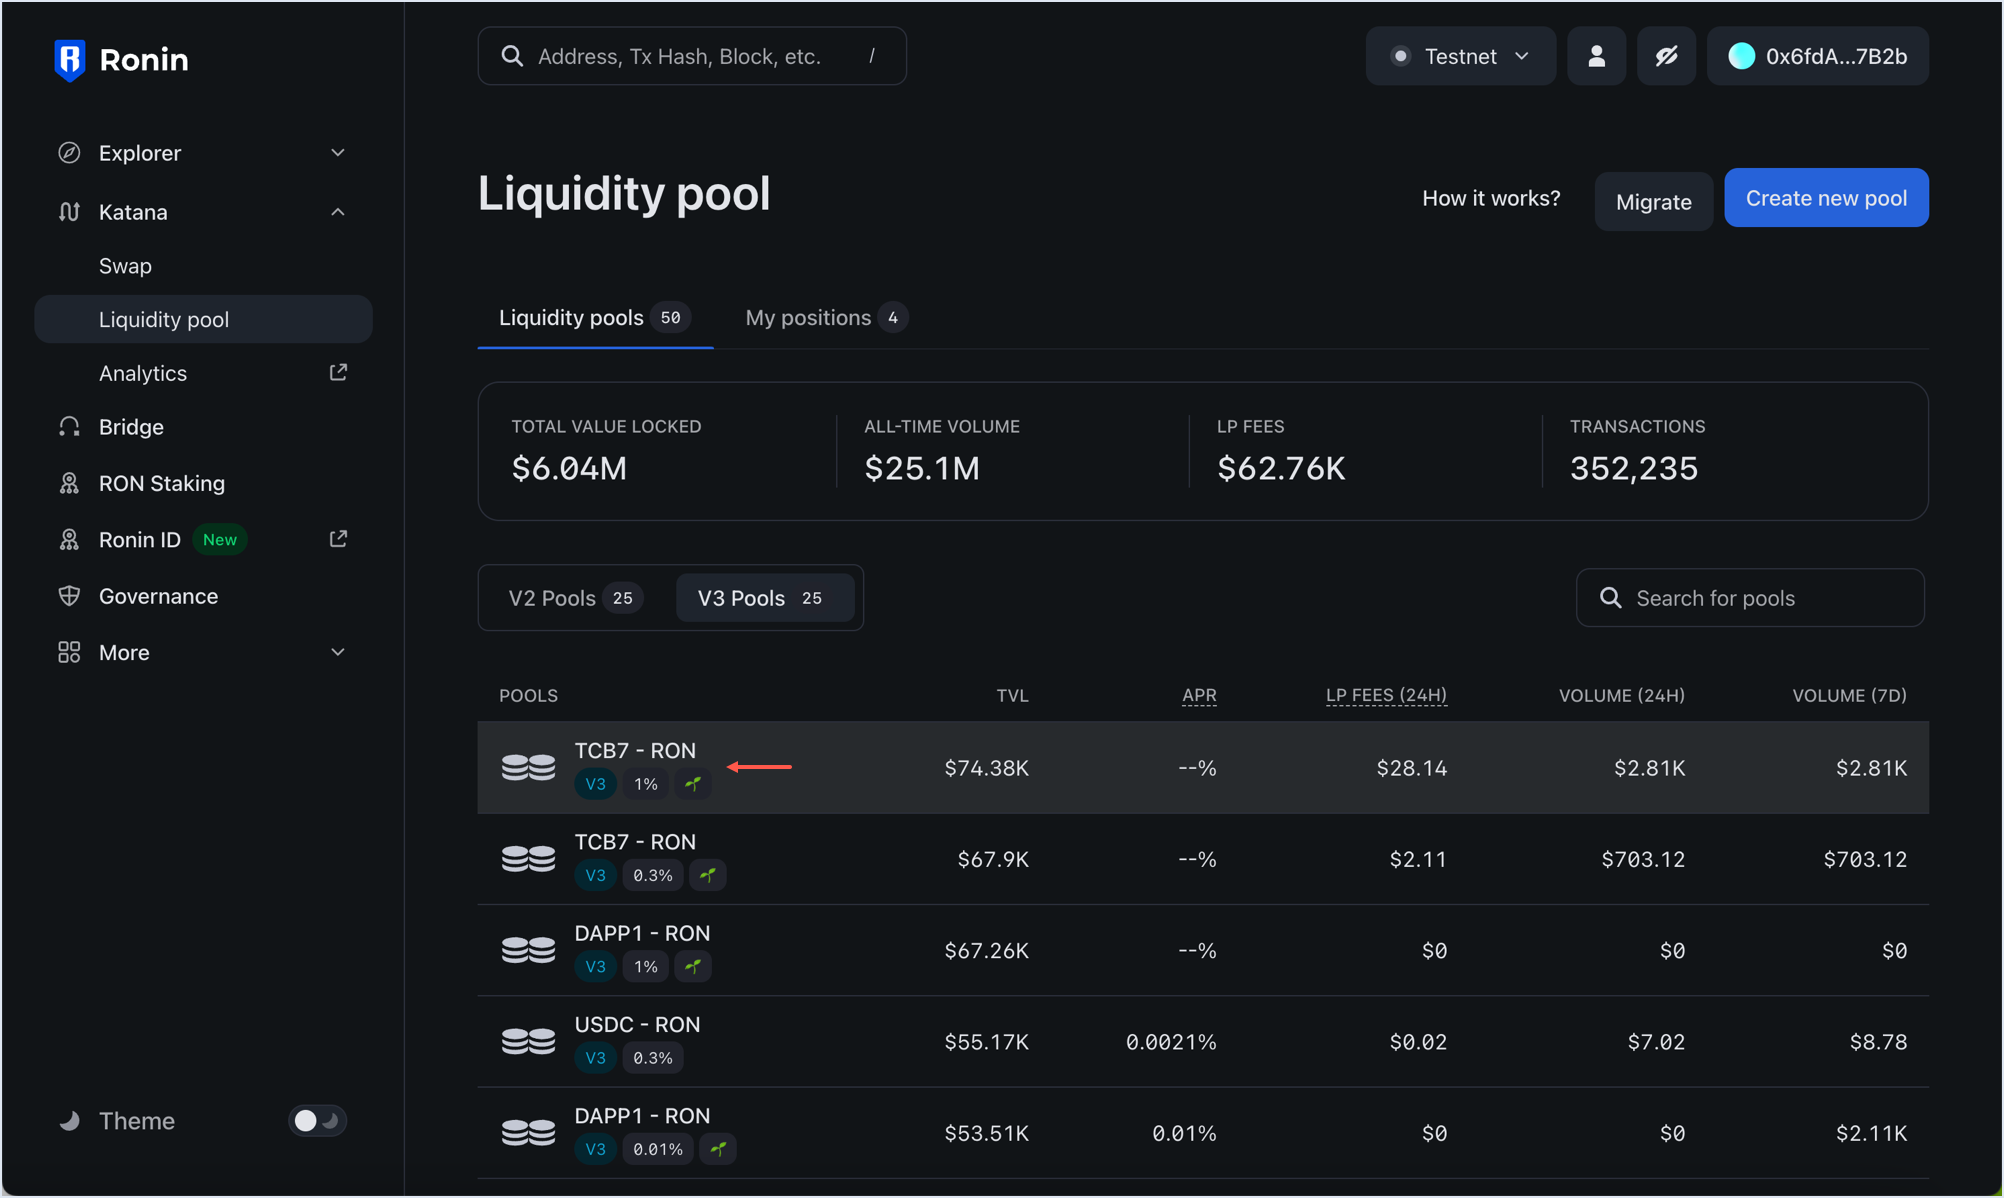The width and height of the screenshot is (2004, 1198).
Task: Expand the Explorer menu chevron
Action: 338,153
